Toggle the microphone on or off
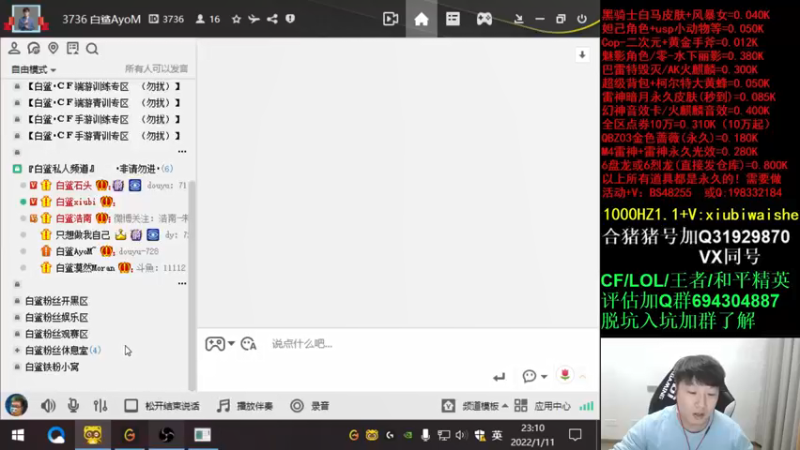The width and height of the screenshot is (800, 450). 73,406
